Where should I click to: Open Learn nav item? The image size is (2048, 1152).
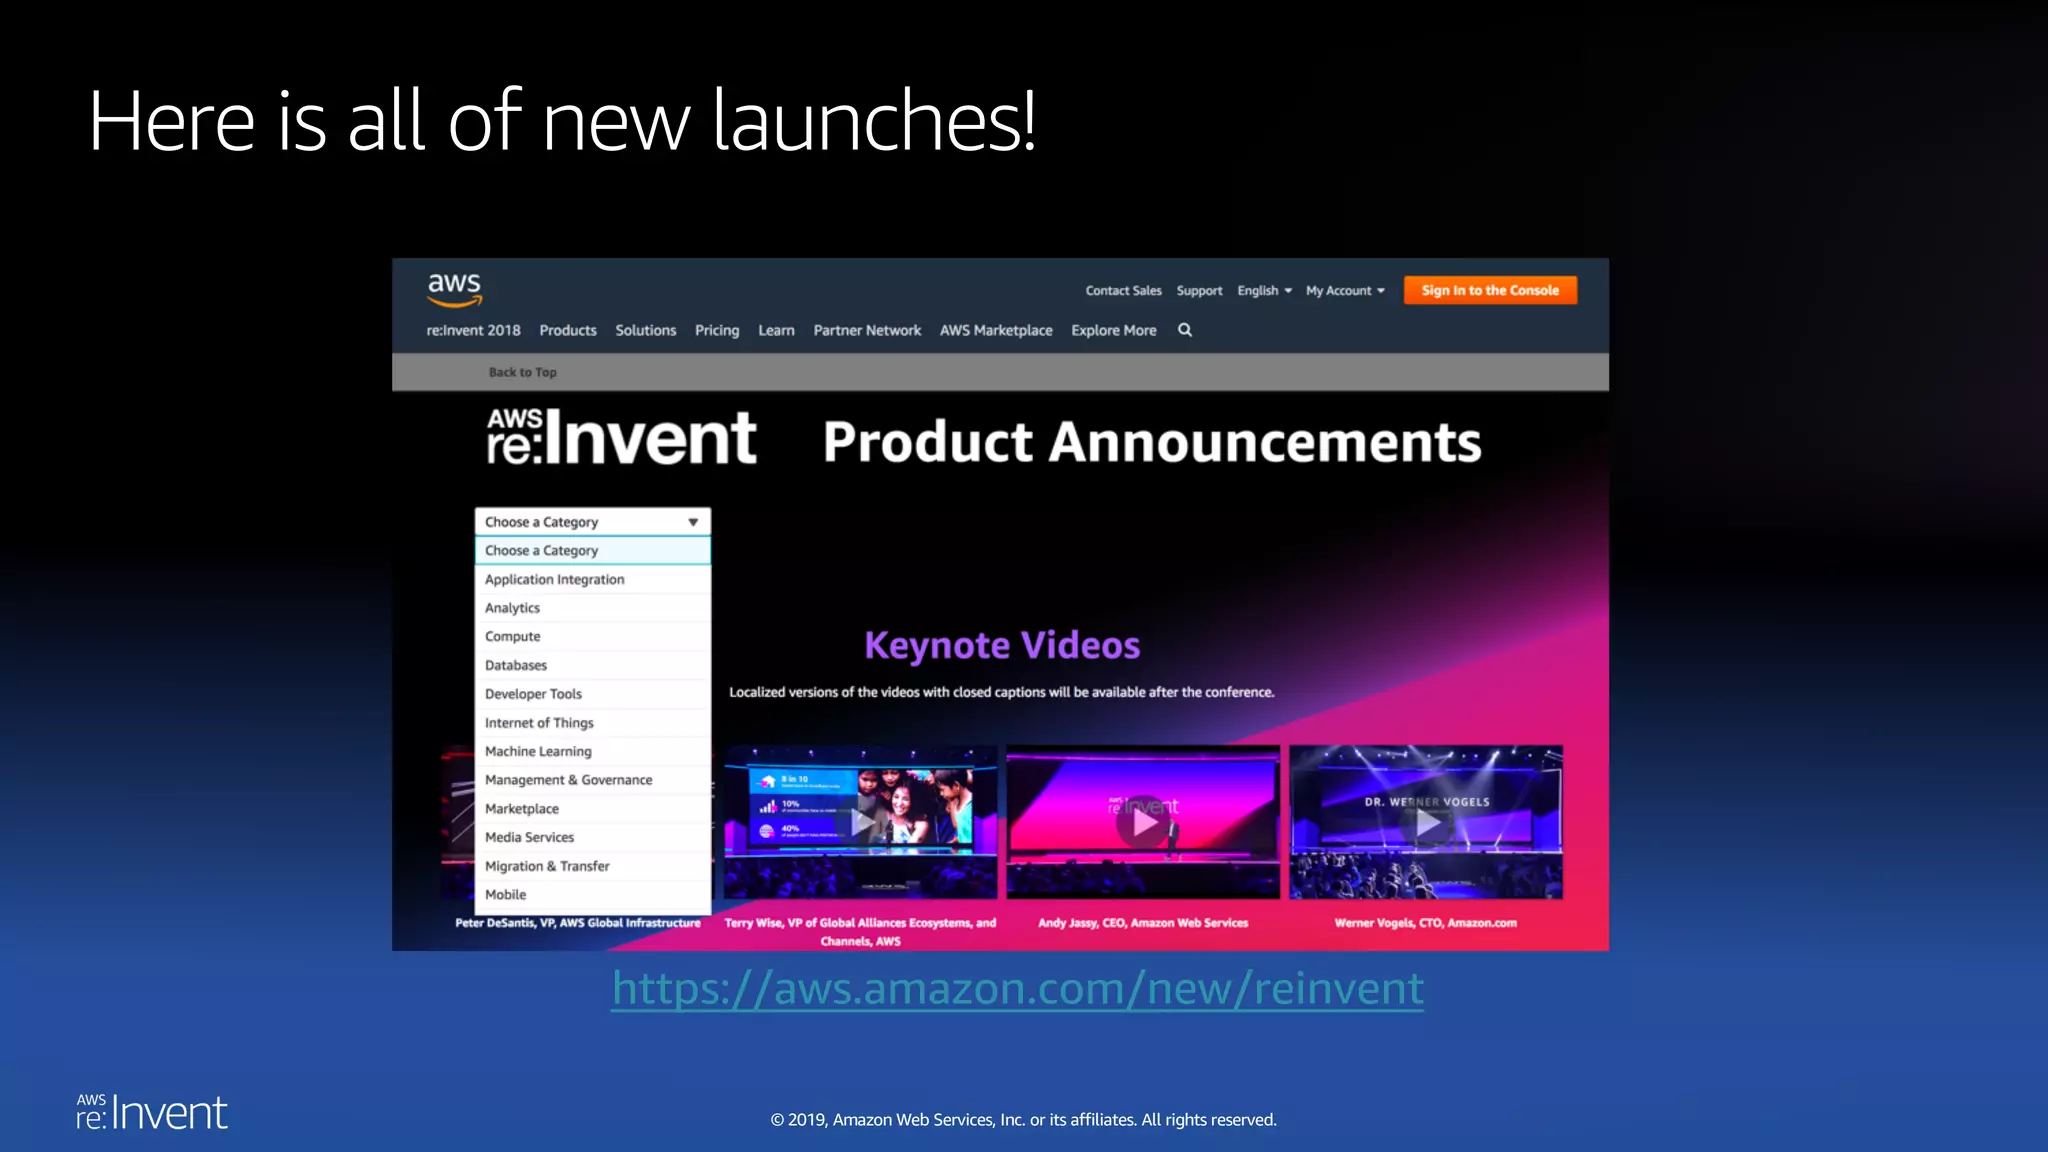776,330
